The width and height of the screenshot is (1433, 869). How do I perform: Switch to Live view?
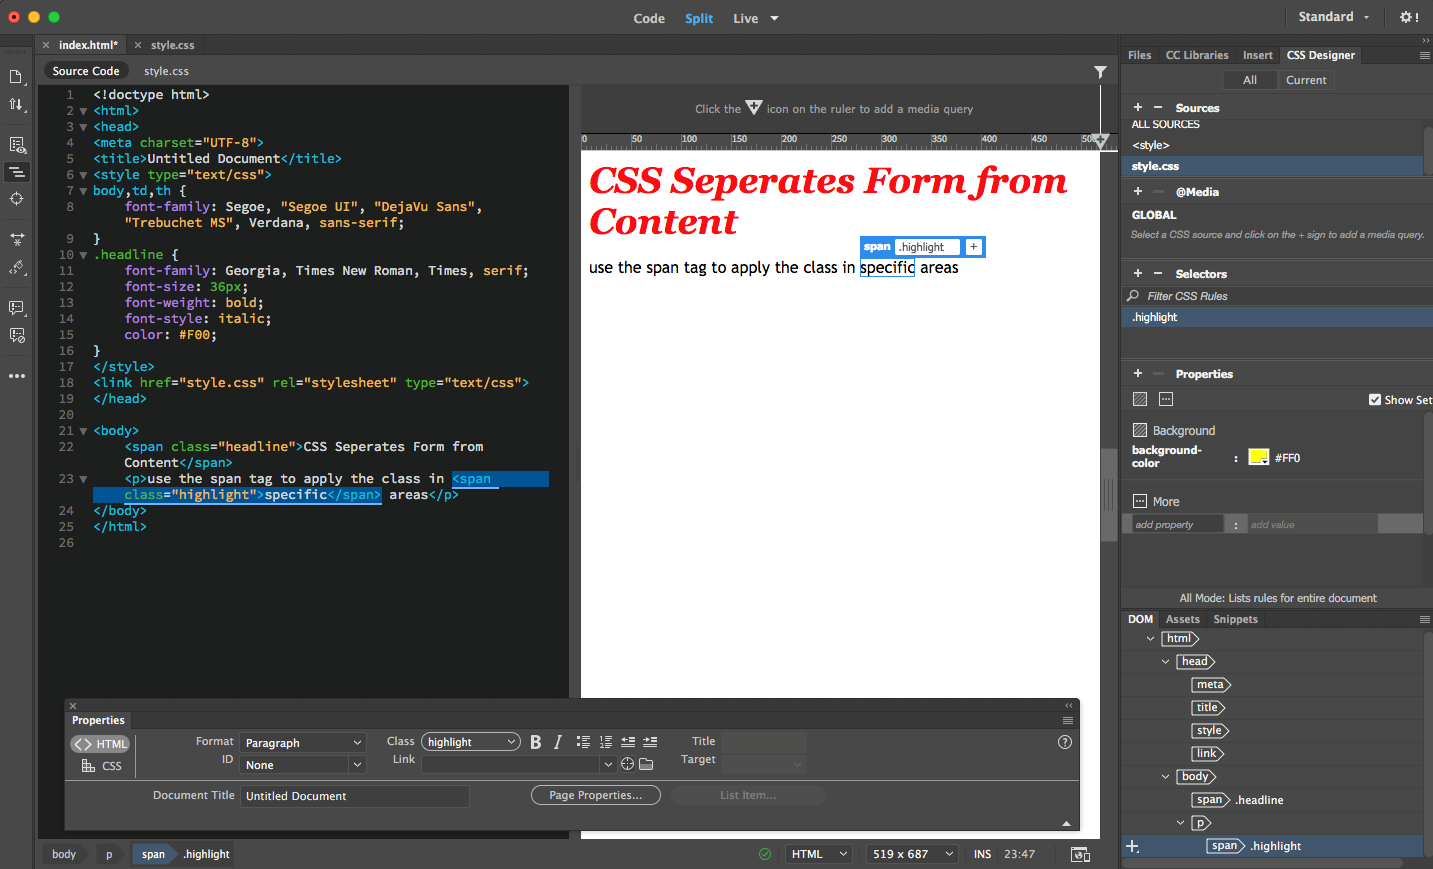(745, 18)
